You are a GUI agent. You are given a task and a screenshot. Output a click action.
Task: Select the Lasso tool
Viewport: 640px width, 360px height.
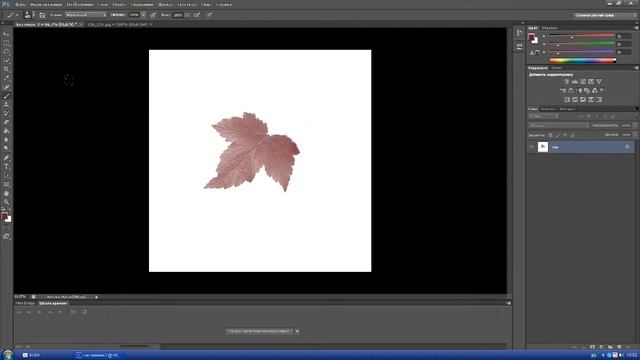pyautogui.click(x=6, y=52)
